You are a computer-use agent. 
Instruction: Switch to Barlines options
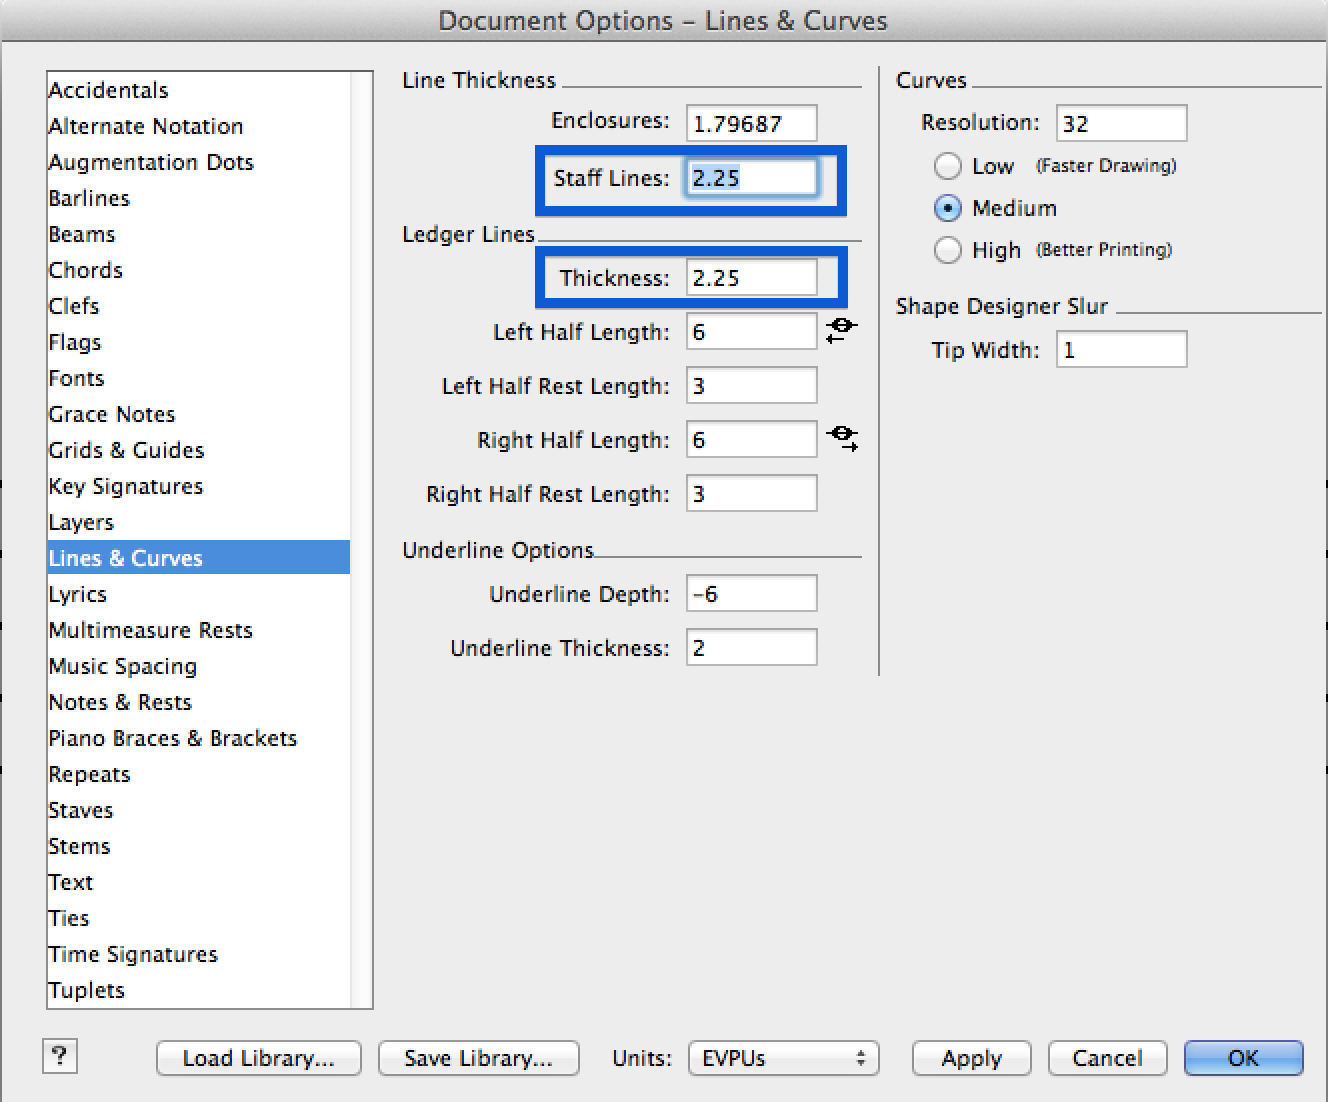coord(89,198)
